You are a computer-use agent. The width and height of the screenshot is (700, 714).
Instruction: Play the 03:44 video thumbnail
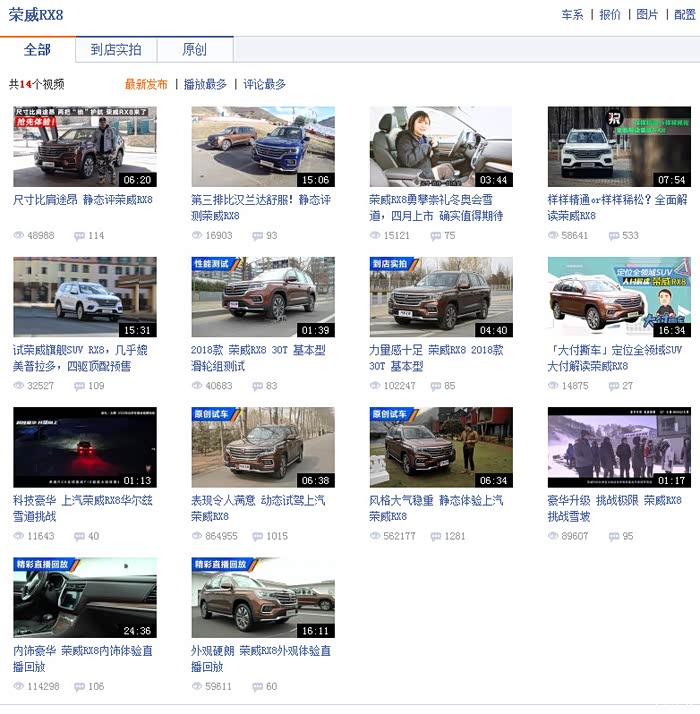[441, 147]
